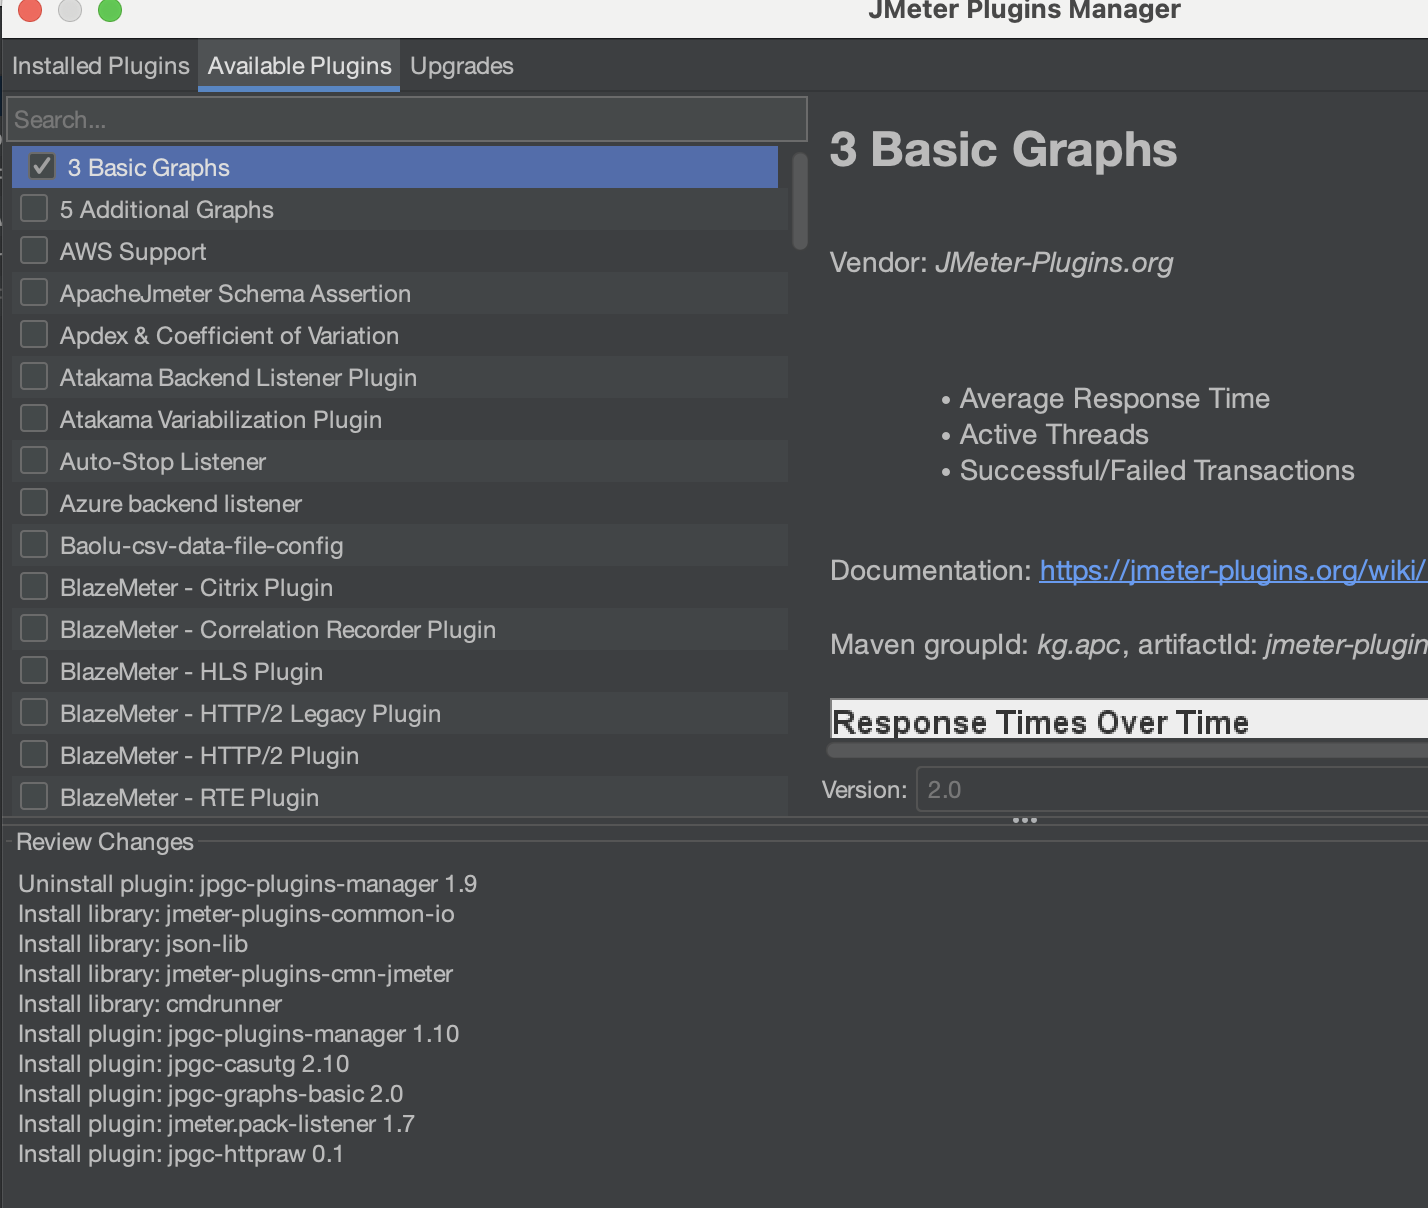Select BlazeMeter - HLS Plugin name
Image resolution: width=1428 pixels, height=1208 pixels.
pos(191,672)
